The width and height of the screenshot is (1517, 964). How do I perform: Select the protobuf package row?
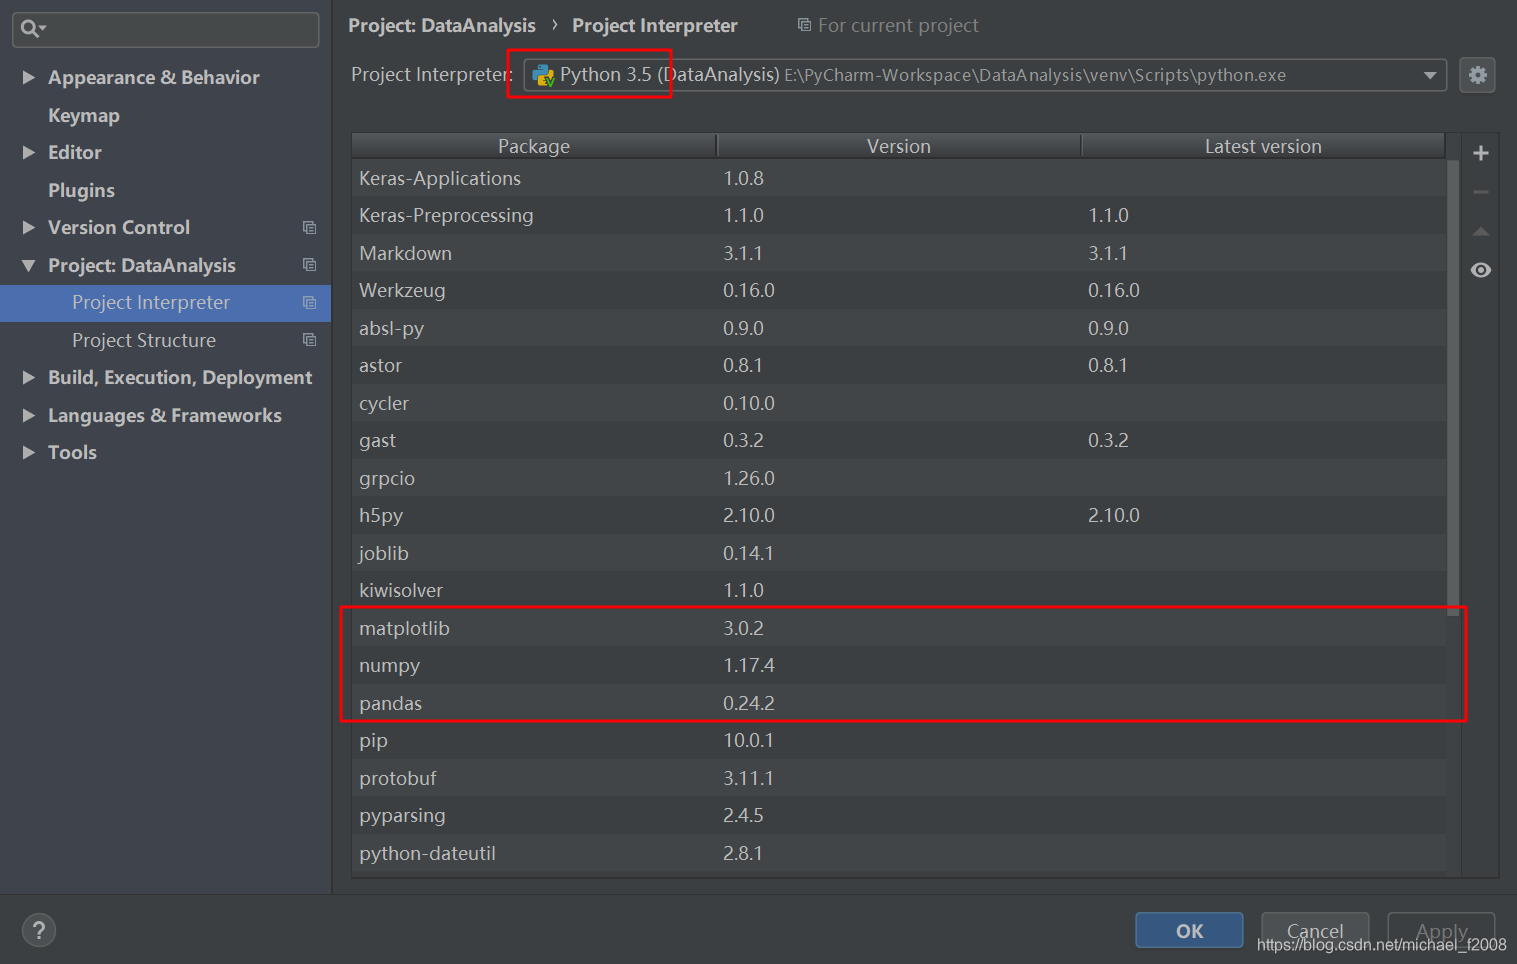898,778
